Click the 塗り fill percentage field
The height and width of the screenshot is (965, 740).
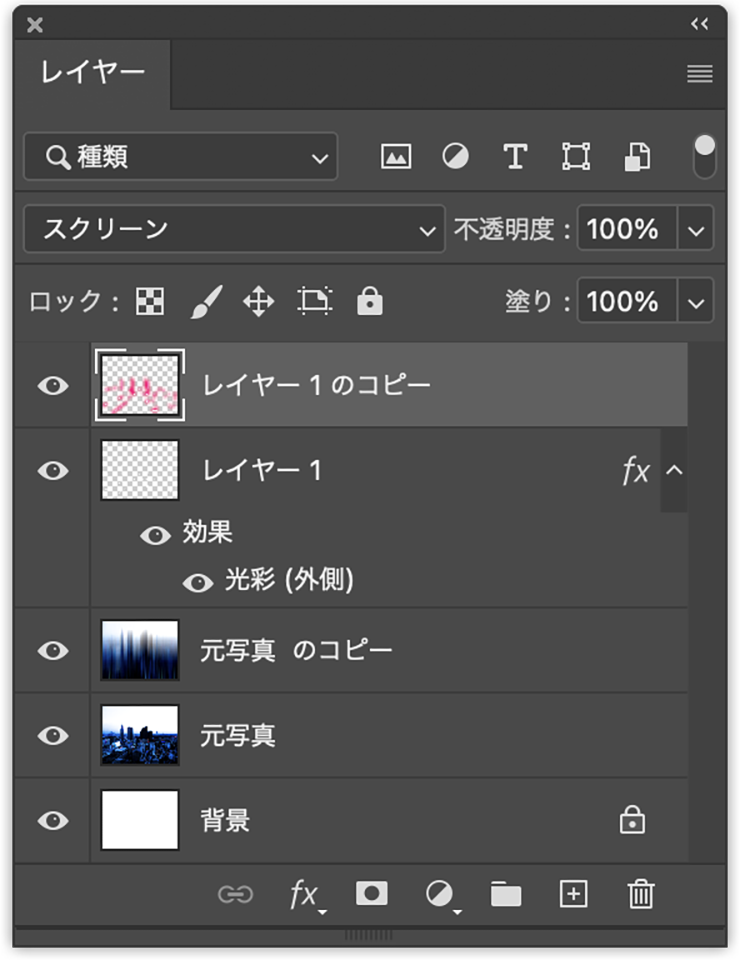626,301
